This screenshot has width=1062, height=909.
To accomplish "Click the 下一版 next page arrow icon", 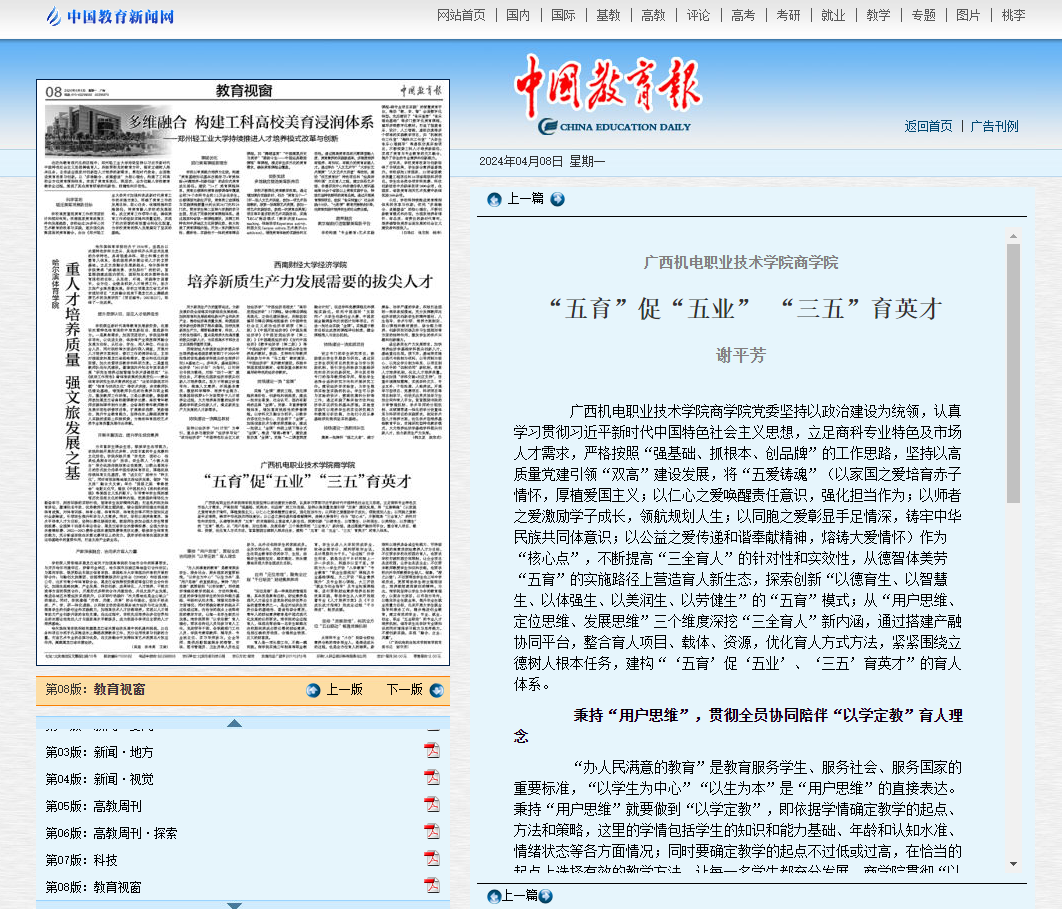I will click(436, 690).
